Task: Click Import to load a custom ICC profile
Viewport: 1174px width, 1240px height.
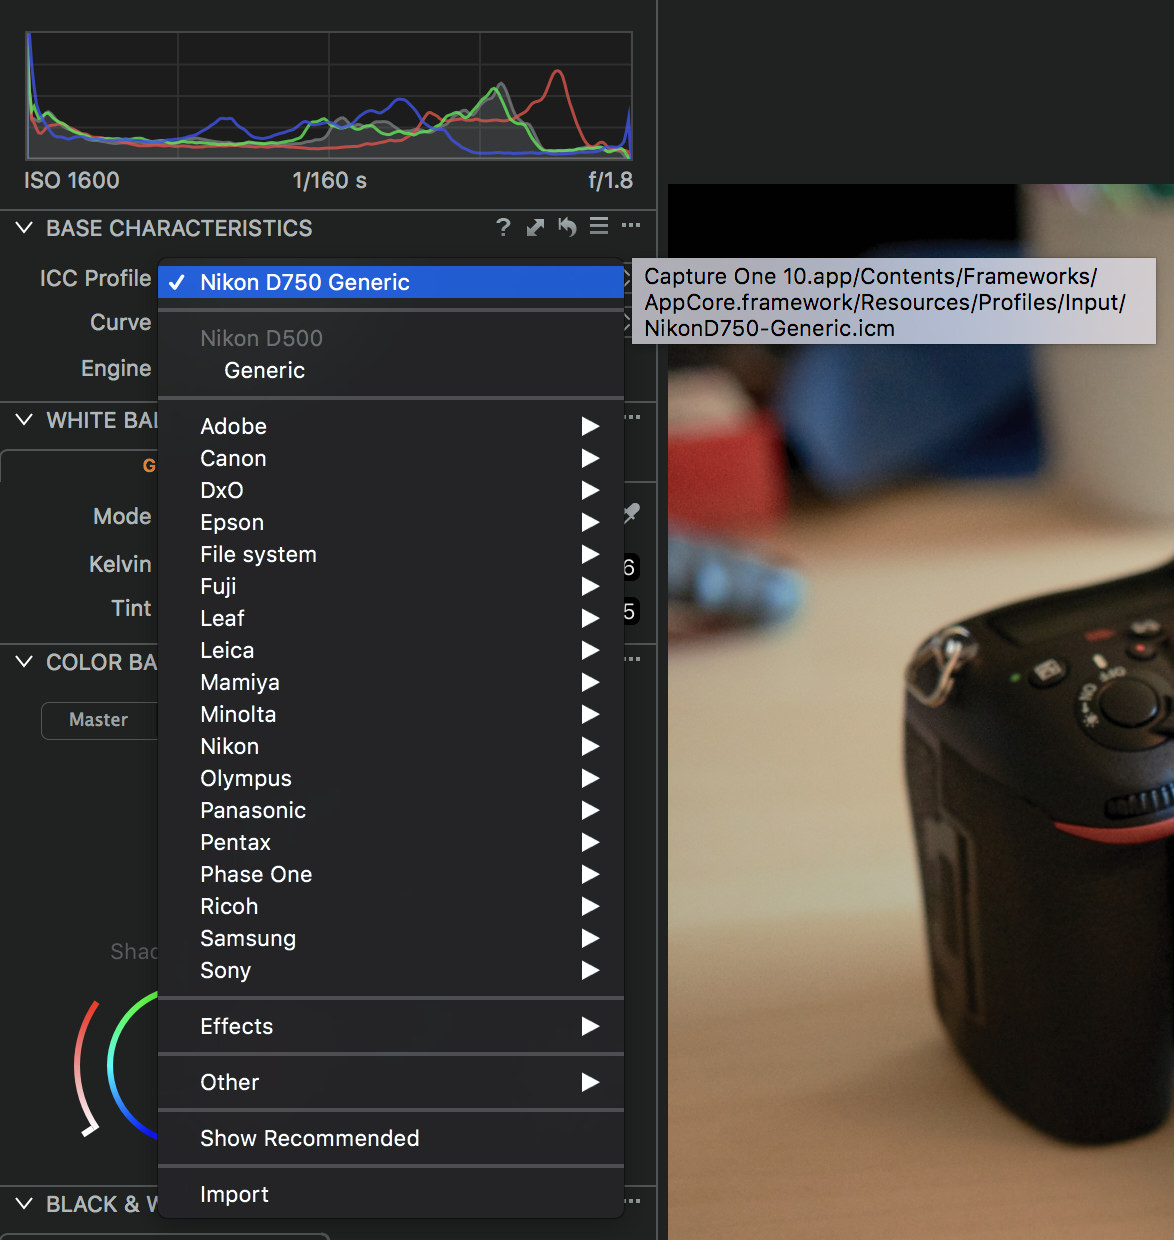Action: click(x=234, y=1194)
